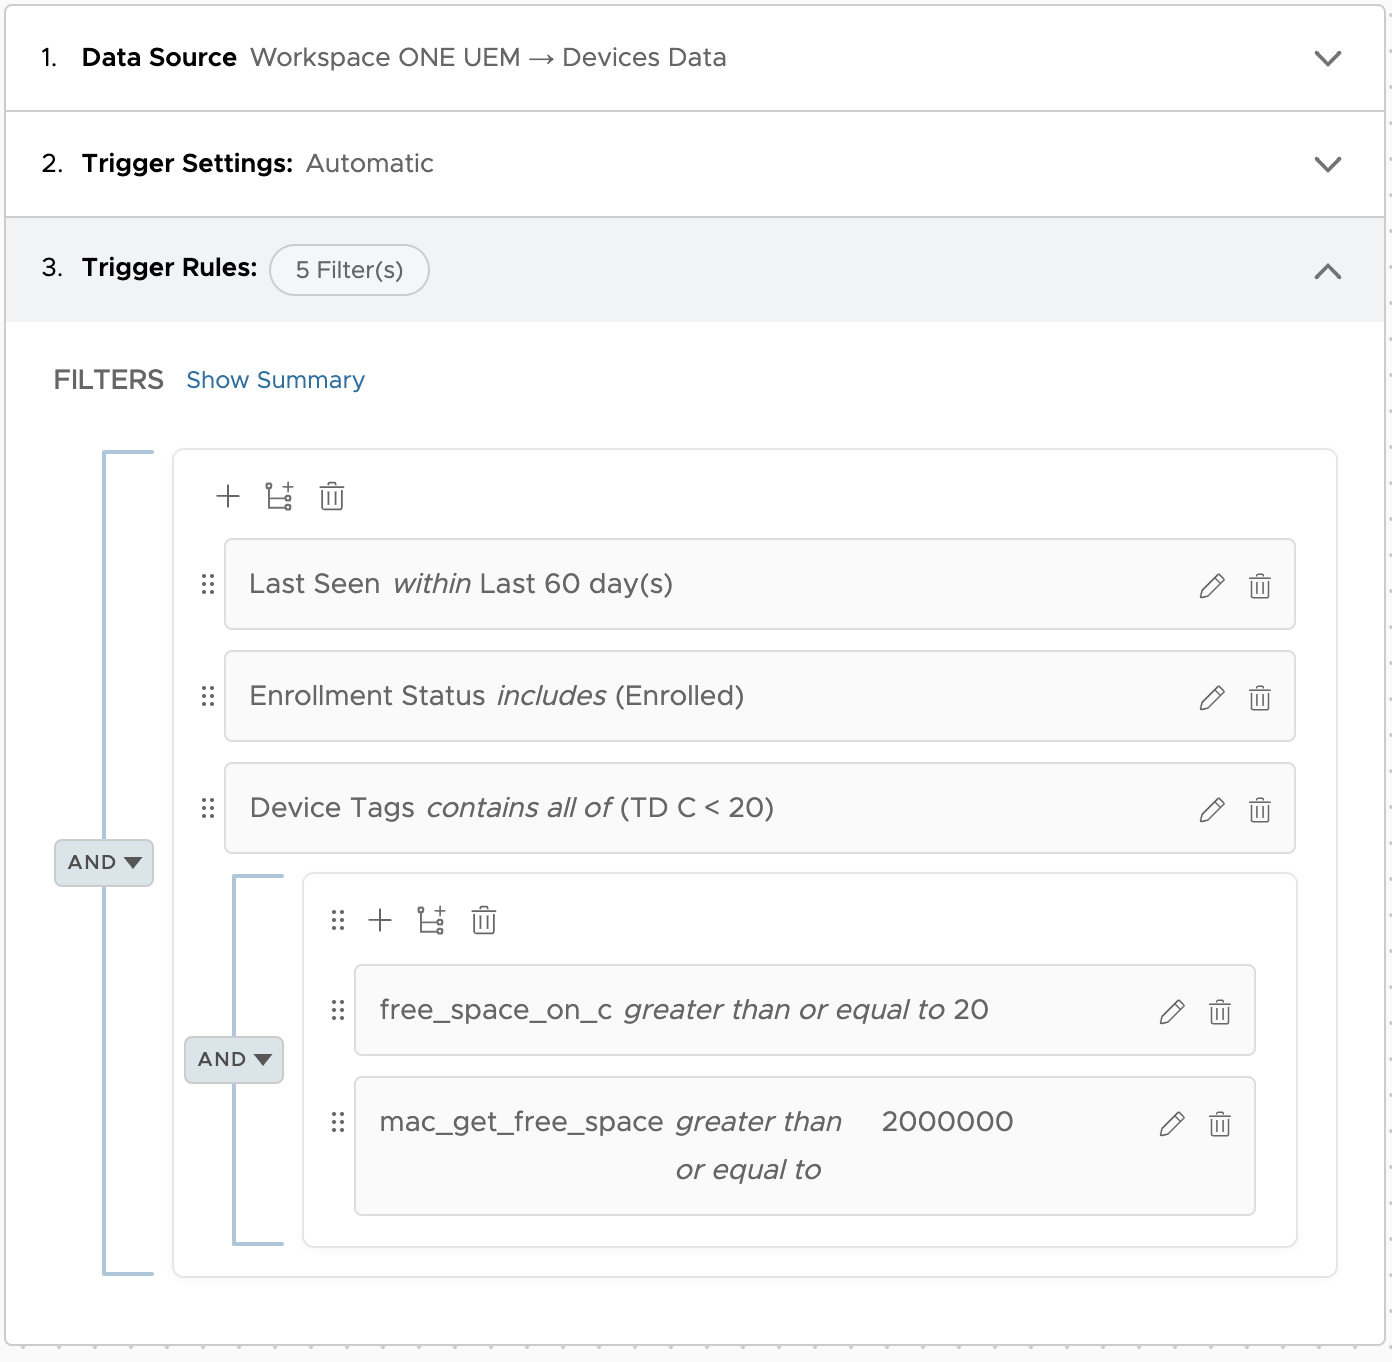Add a filter inside the nested group

click(380, 920)
